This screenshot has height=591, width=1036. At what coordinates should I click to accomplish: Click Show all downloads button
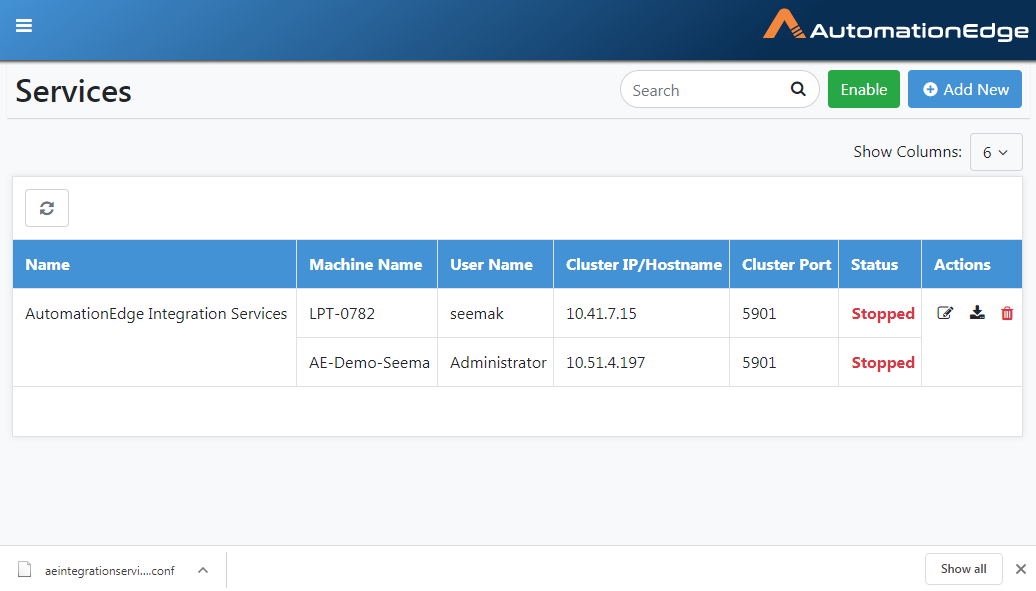pos(963,569)
